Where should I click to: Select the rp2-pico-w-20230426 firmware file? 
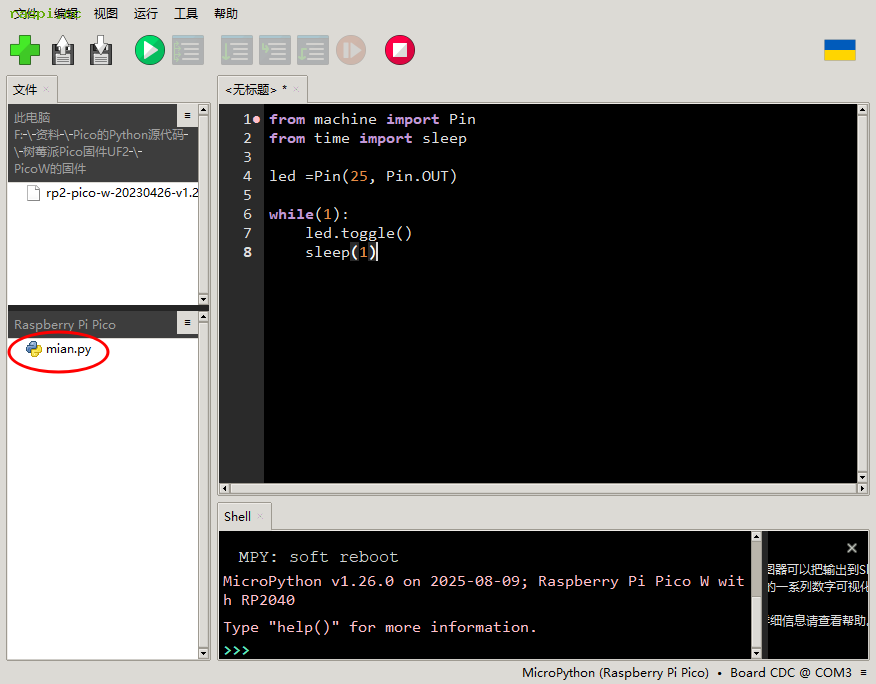[x=120, y=193]
